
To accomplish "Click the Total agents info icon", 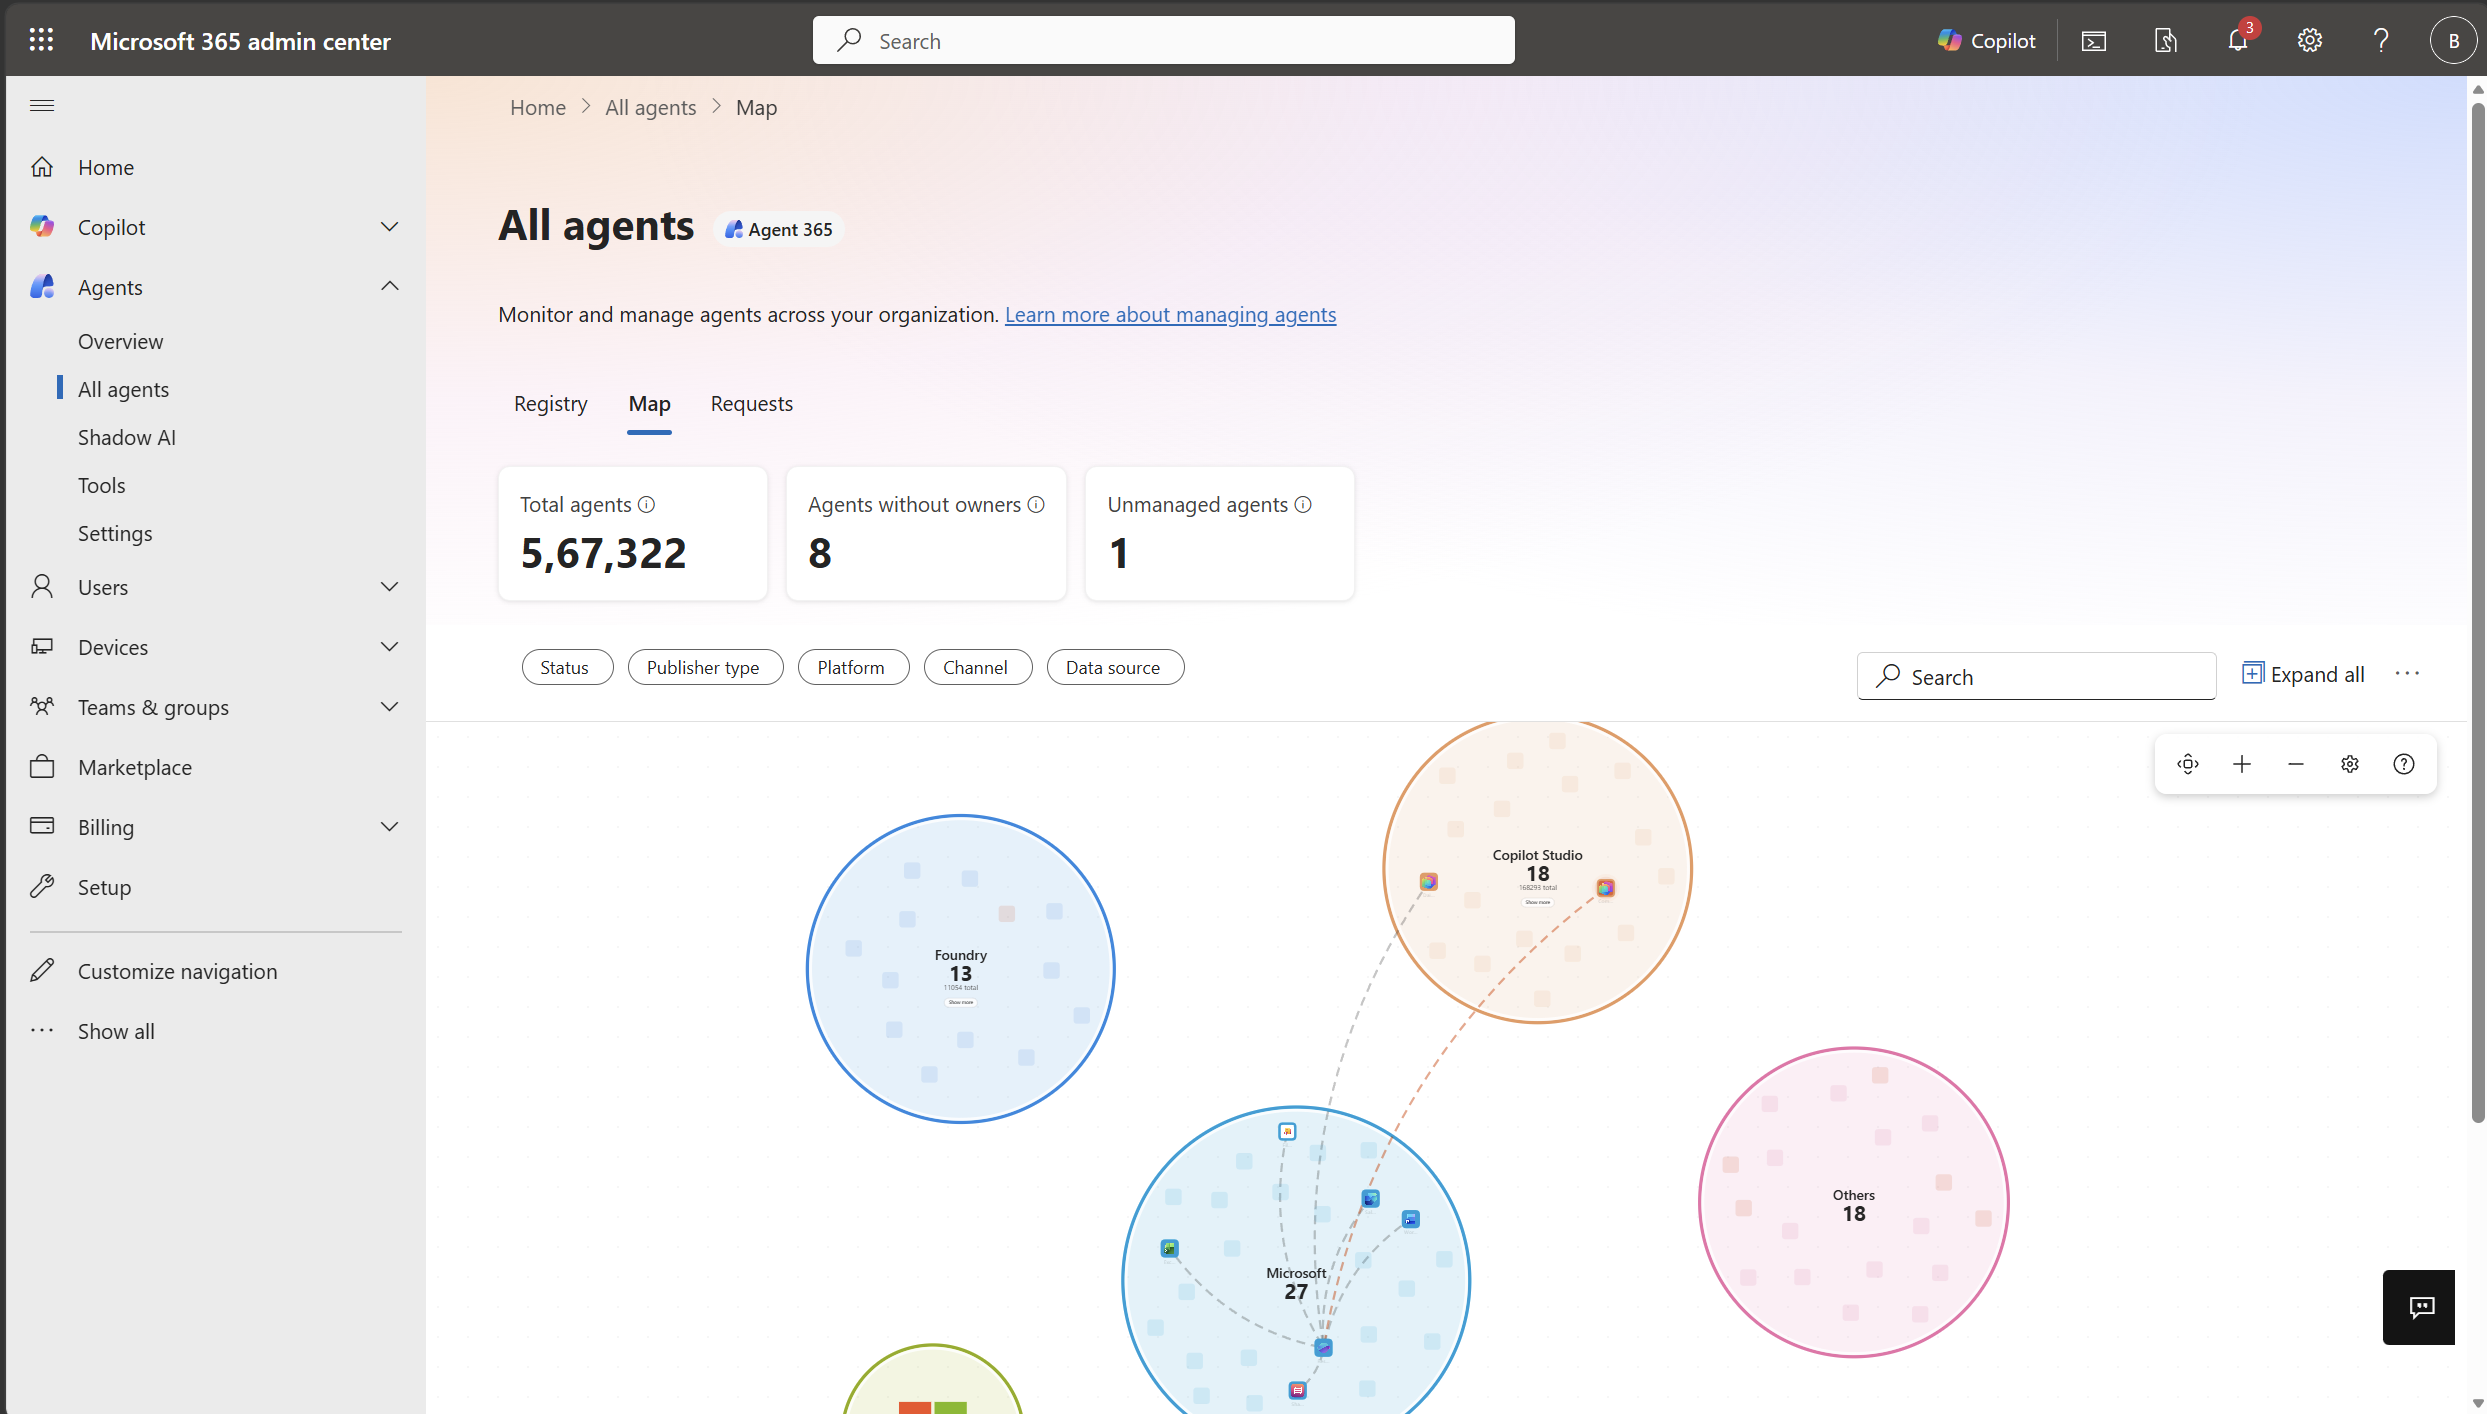I will point(646,504).
